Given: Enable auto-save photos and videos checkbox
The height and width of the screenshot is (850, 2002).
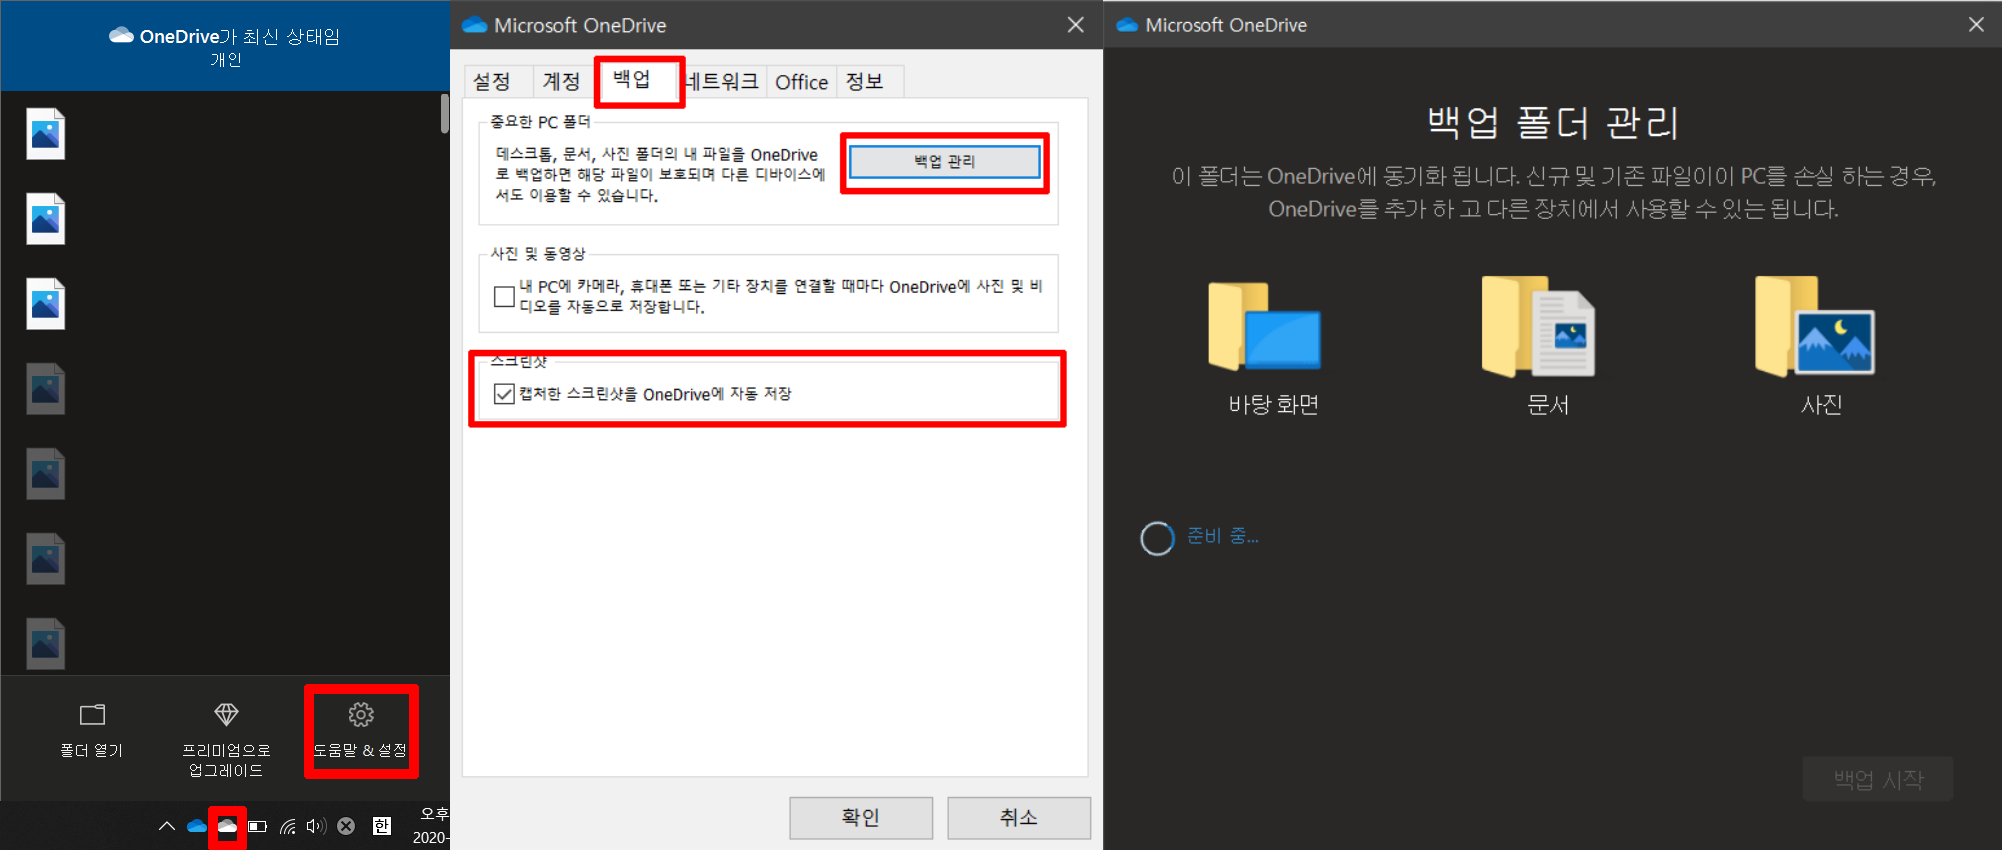Looking at the screenshot, I should (x=504, y=296).
